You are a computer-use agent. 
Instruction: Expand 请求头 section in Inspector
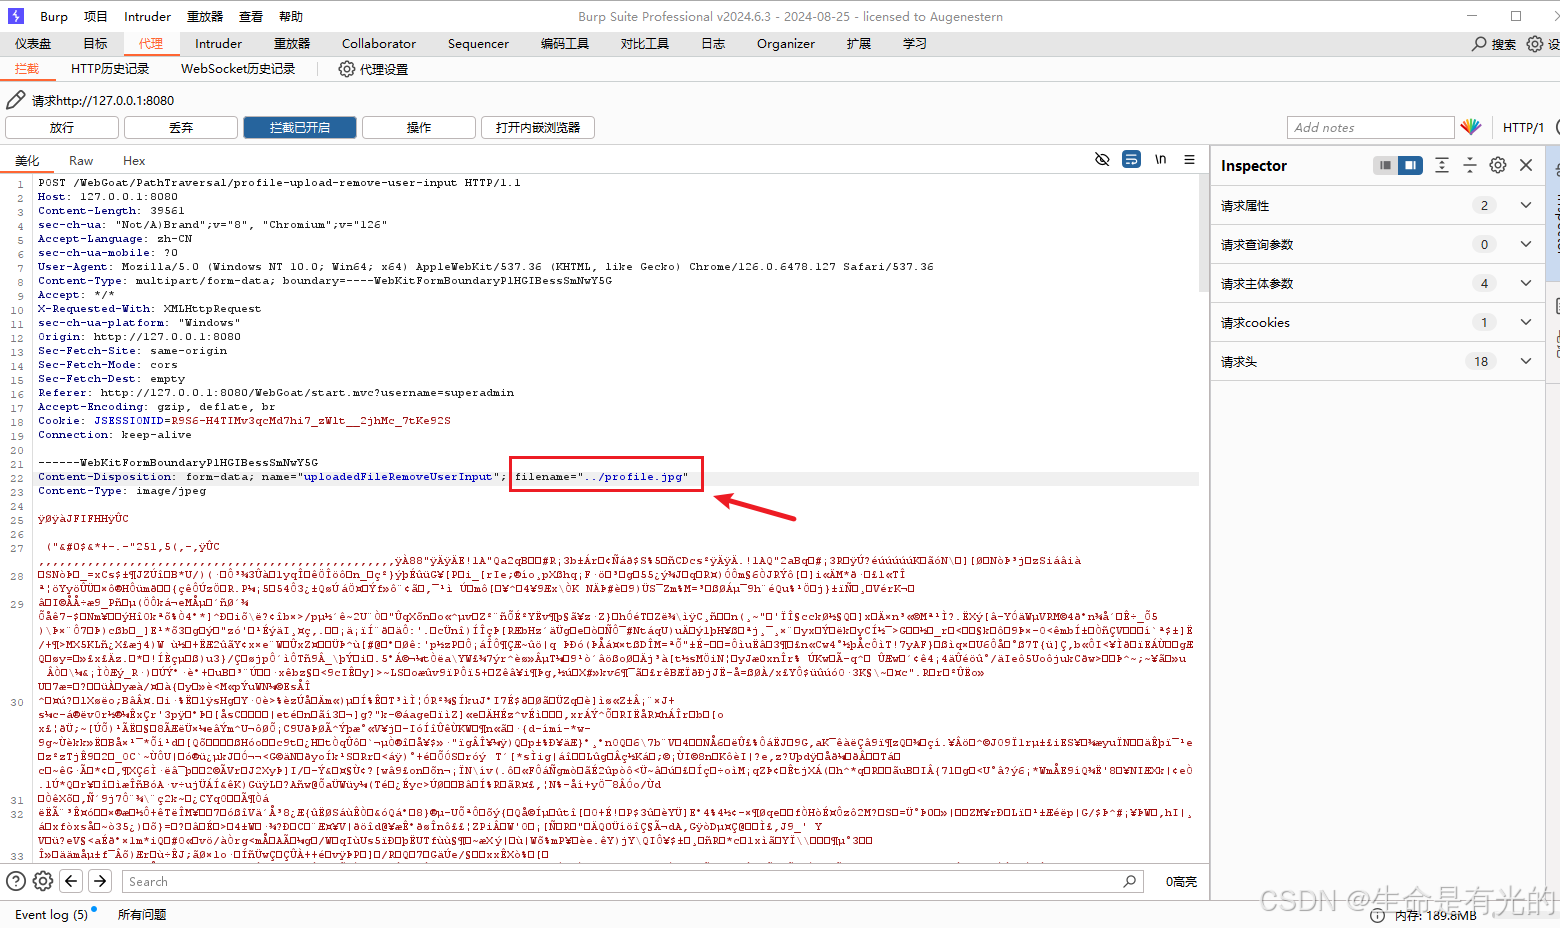1525,362
